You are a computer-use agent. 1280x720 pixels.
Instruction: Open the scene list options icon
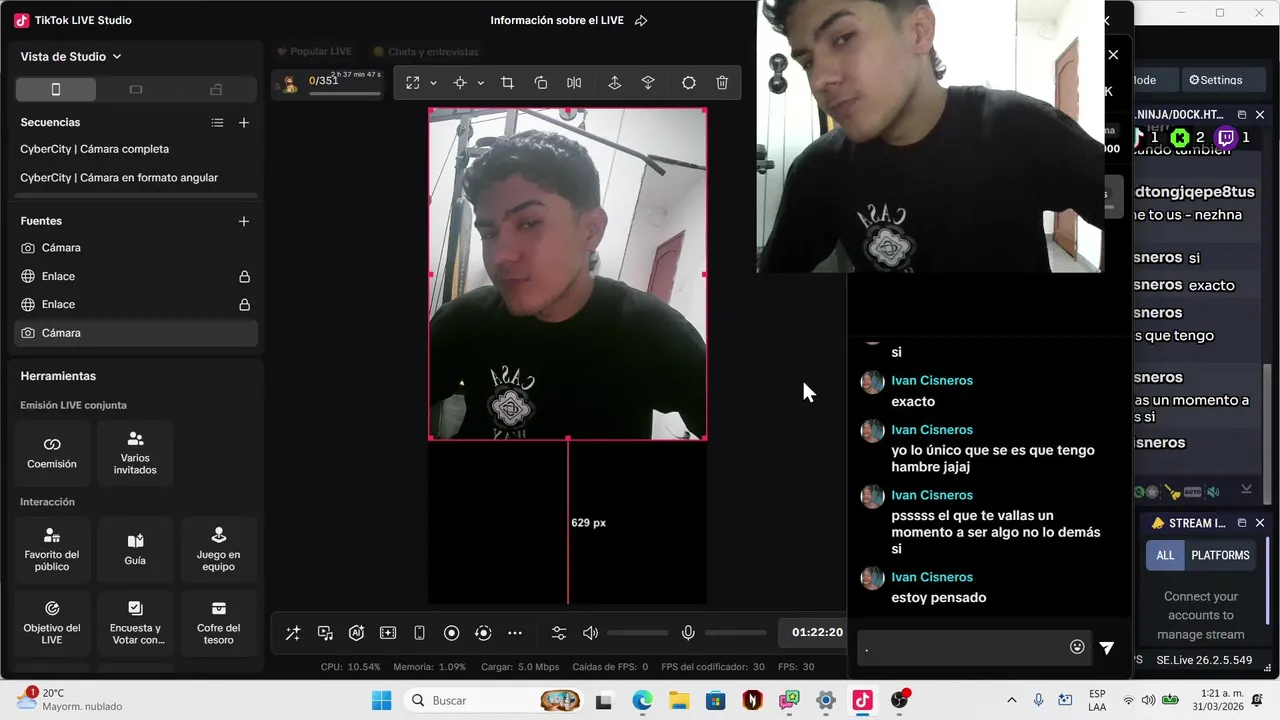tap(217, 122)
